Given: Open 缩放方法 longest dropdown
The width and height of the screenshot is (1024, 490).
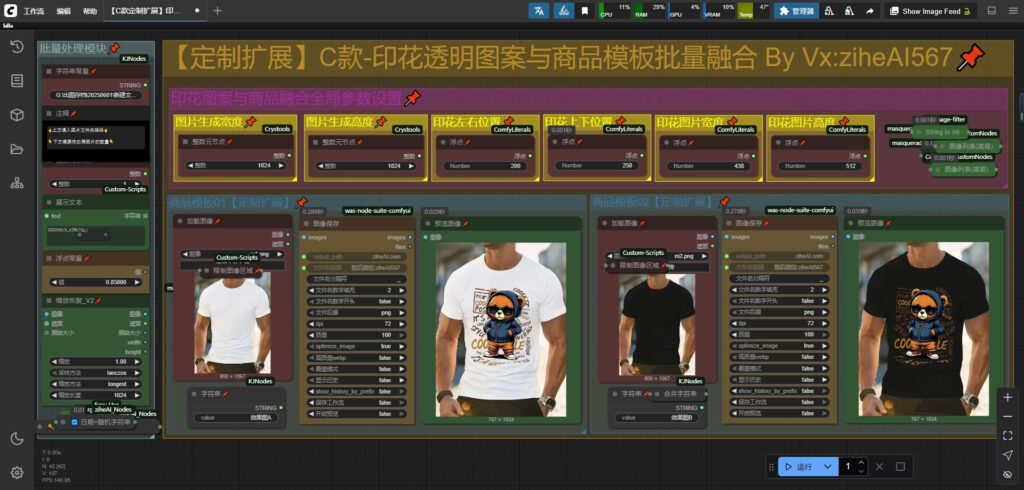Looking at the screenshot, I should [96, 384].
